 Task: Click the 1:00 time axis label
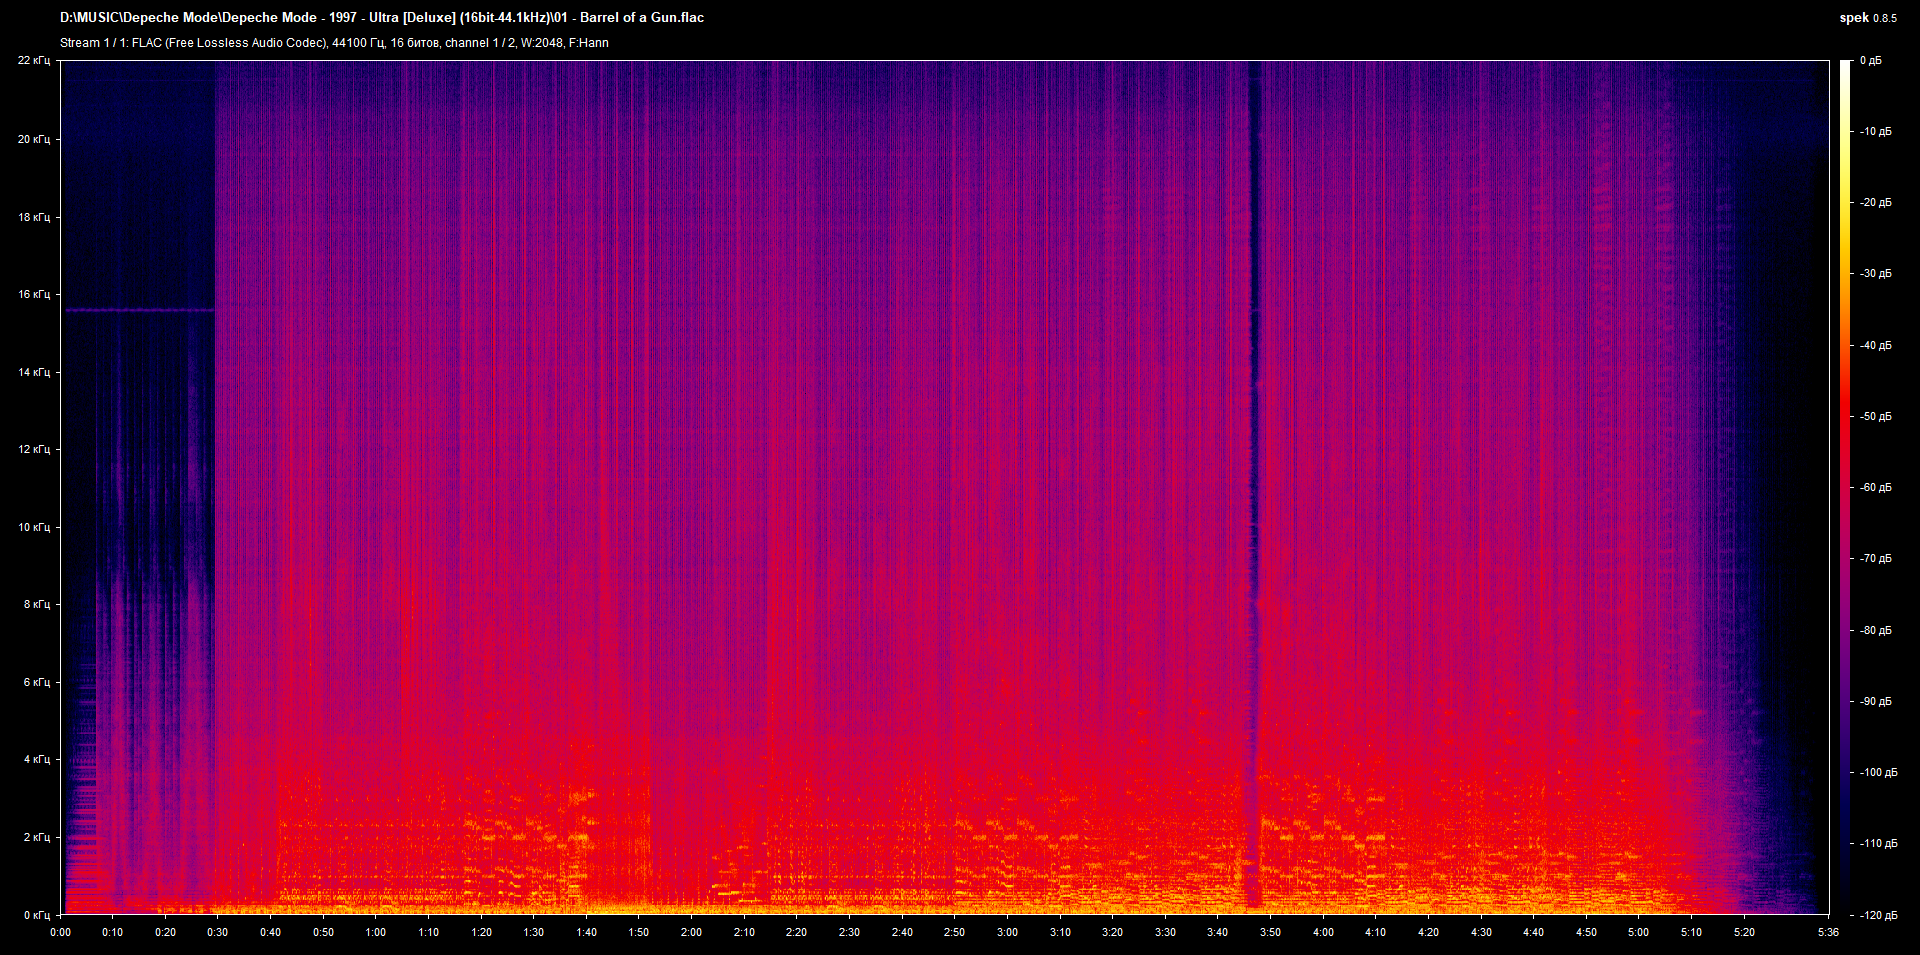375,932
